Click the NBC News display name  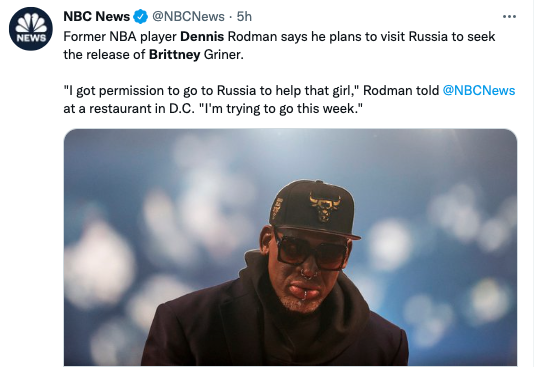click(x=97, y=16)
